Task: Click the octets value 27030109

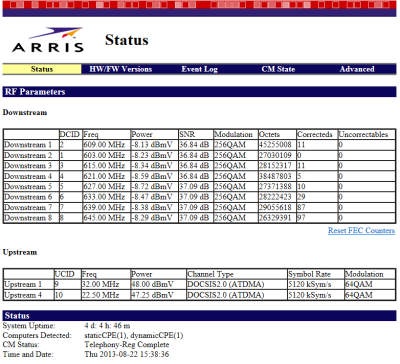Action: [275, 155]
